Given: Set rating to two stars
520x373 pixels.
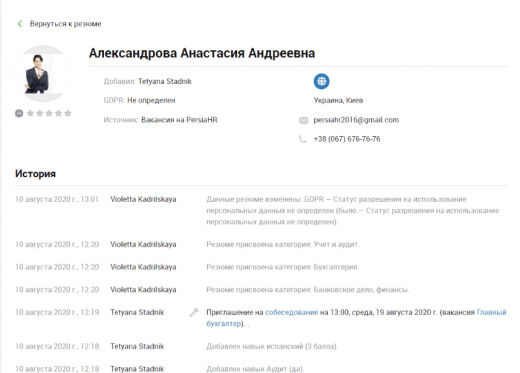Looking at the screenshot, I should tap(39, 113).
